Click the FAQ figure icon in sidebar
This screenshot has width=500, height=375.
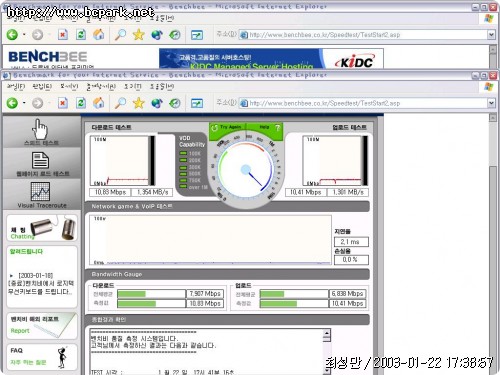pos(62,357)
